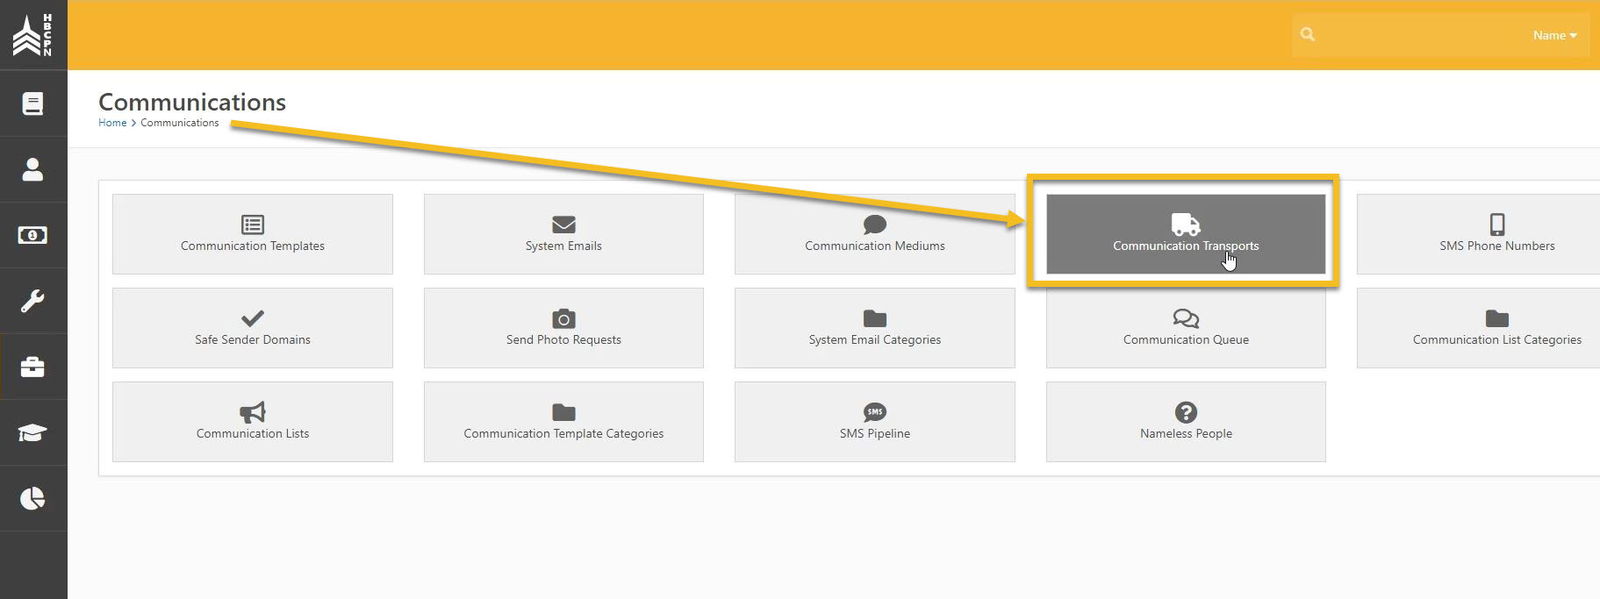The height and width of the screenshot is (599, 1600).
Task: Open the person icon in sidebar
Action: [x=33, y=169]
